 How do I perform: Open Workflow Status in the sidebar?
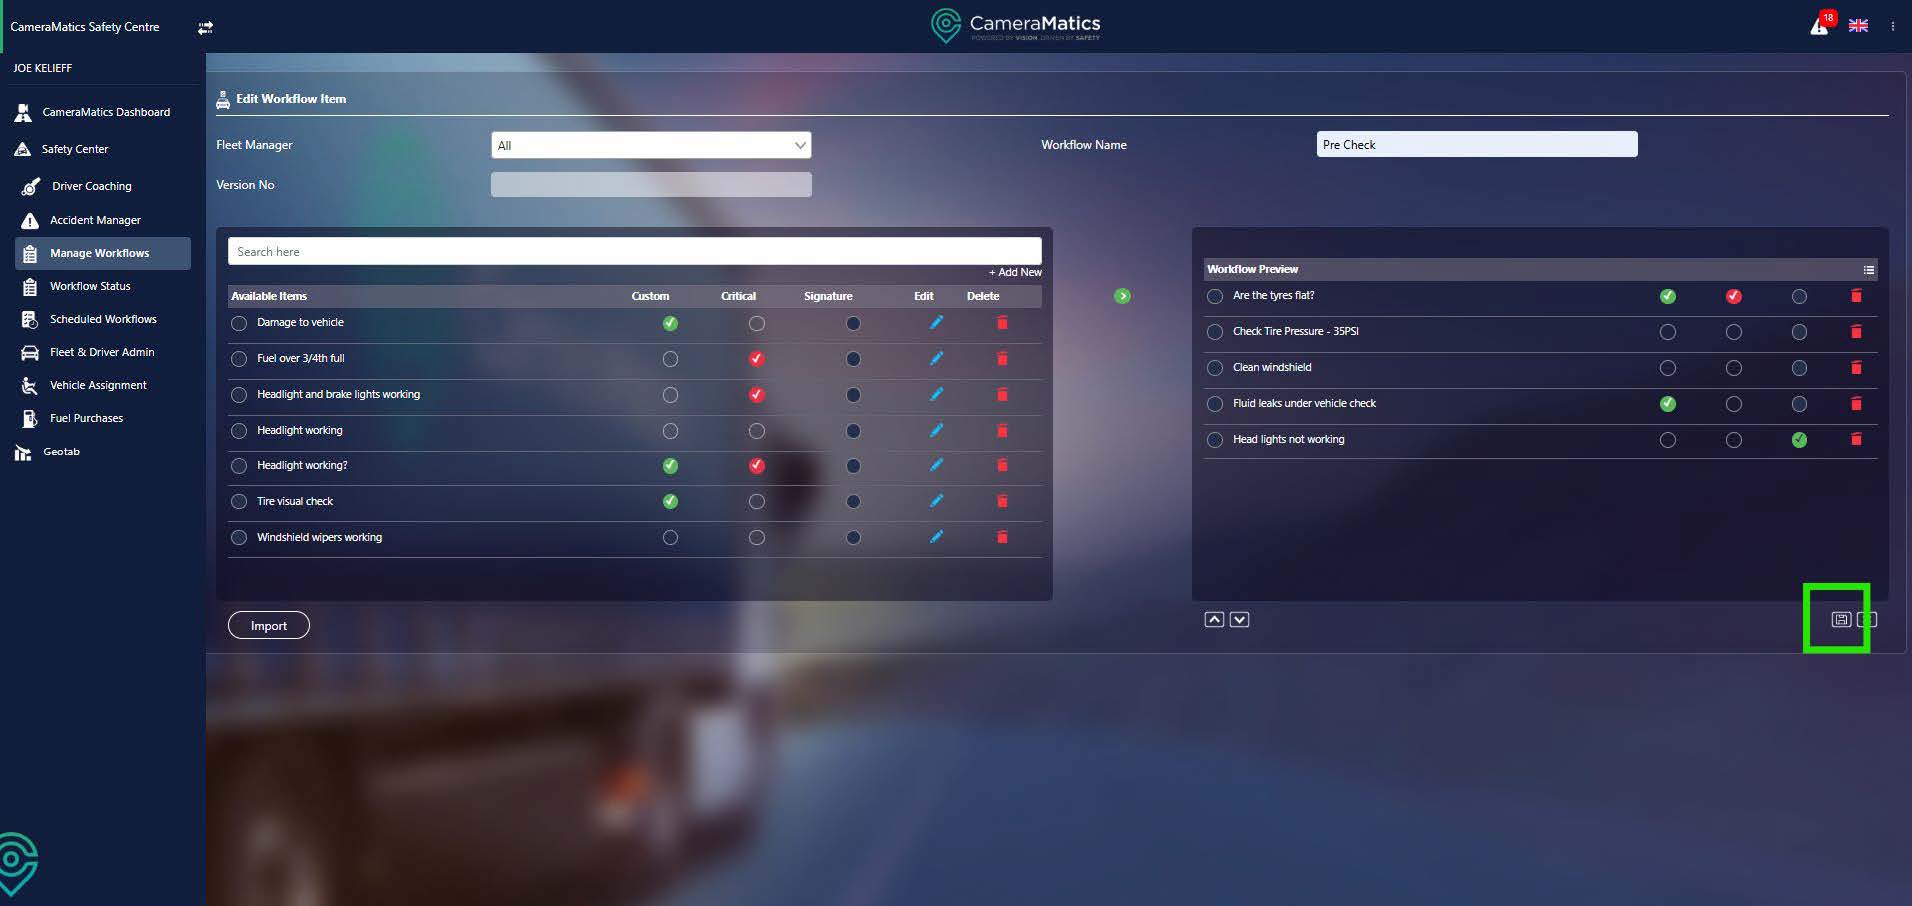tap(90, 286)
